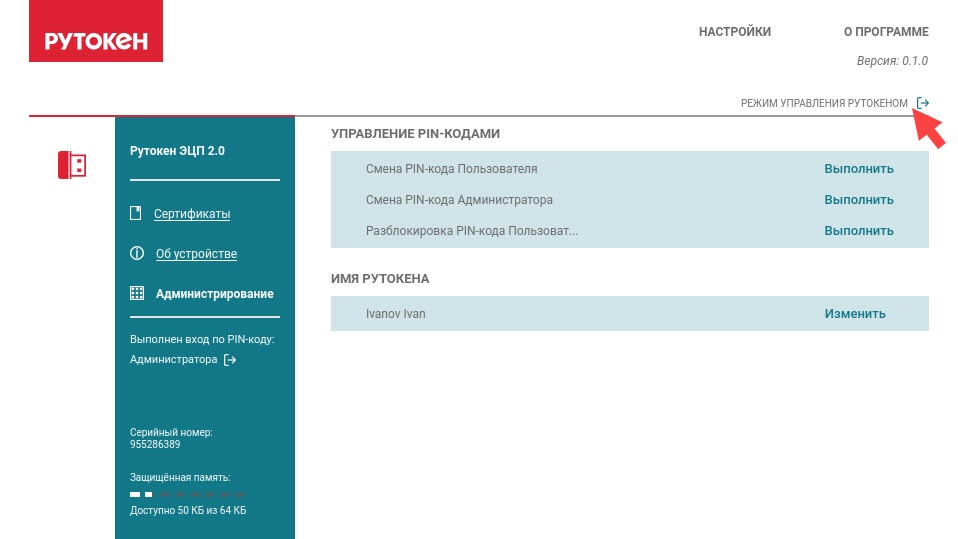
Task: Click the Защищённая память usage bar
Action: click(x=187, y=495)
